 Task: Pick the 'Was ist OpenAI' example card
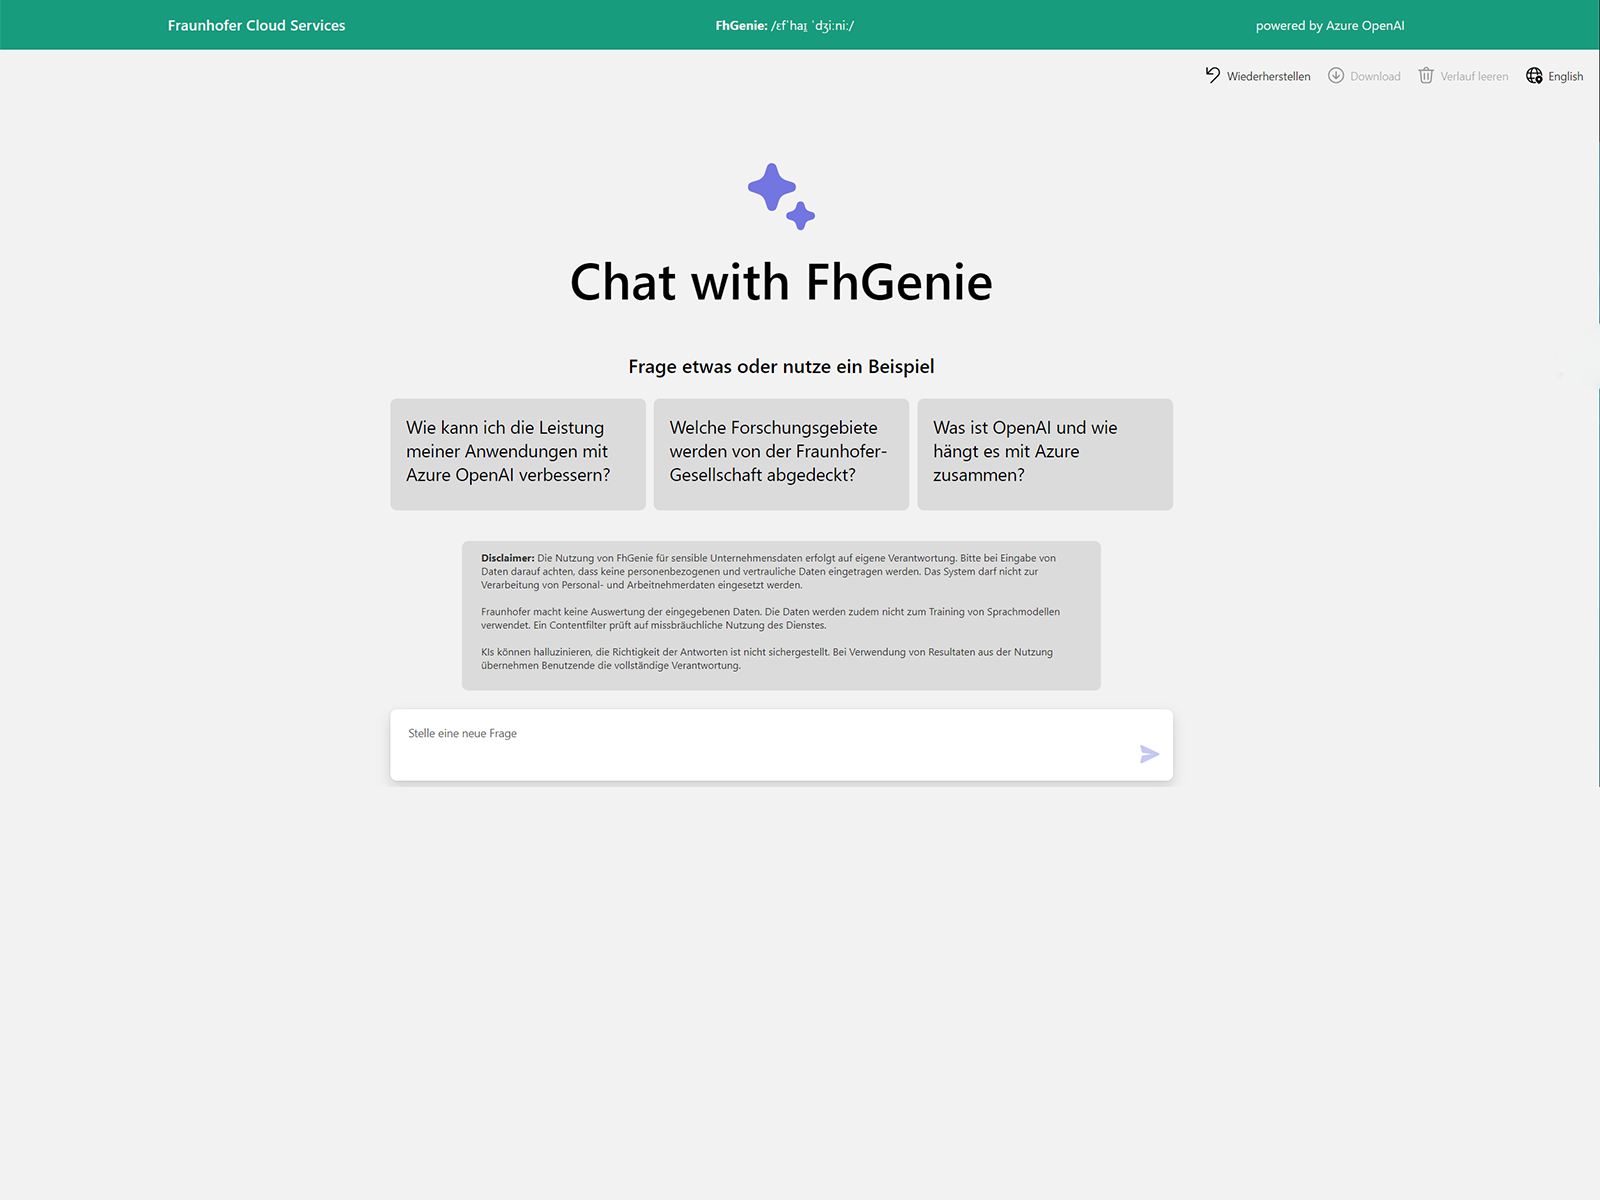(1045, 454)
